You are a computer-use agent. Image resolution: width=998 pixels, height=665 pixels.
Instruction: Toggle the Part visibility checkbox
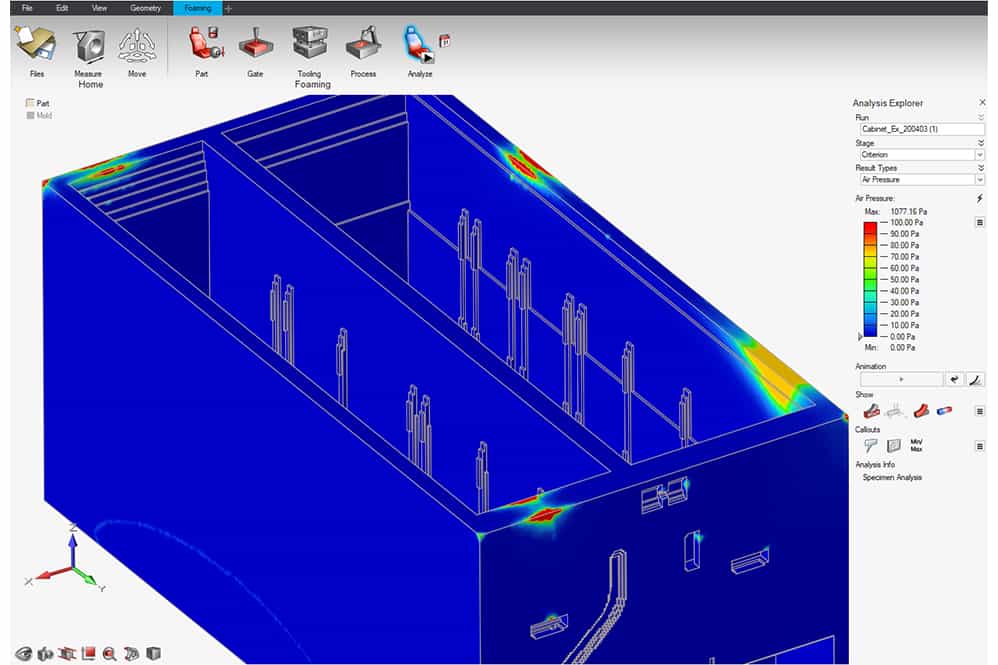pos(29,103)
